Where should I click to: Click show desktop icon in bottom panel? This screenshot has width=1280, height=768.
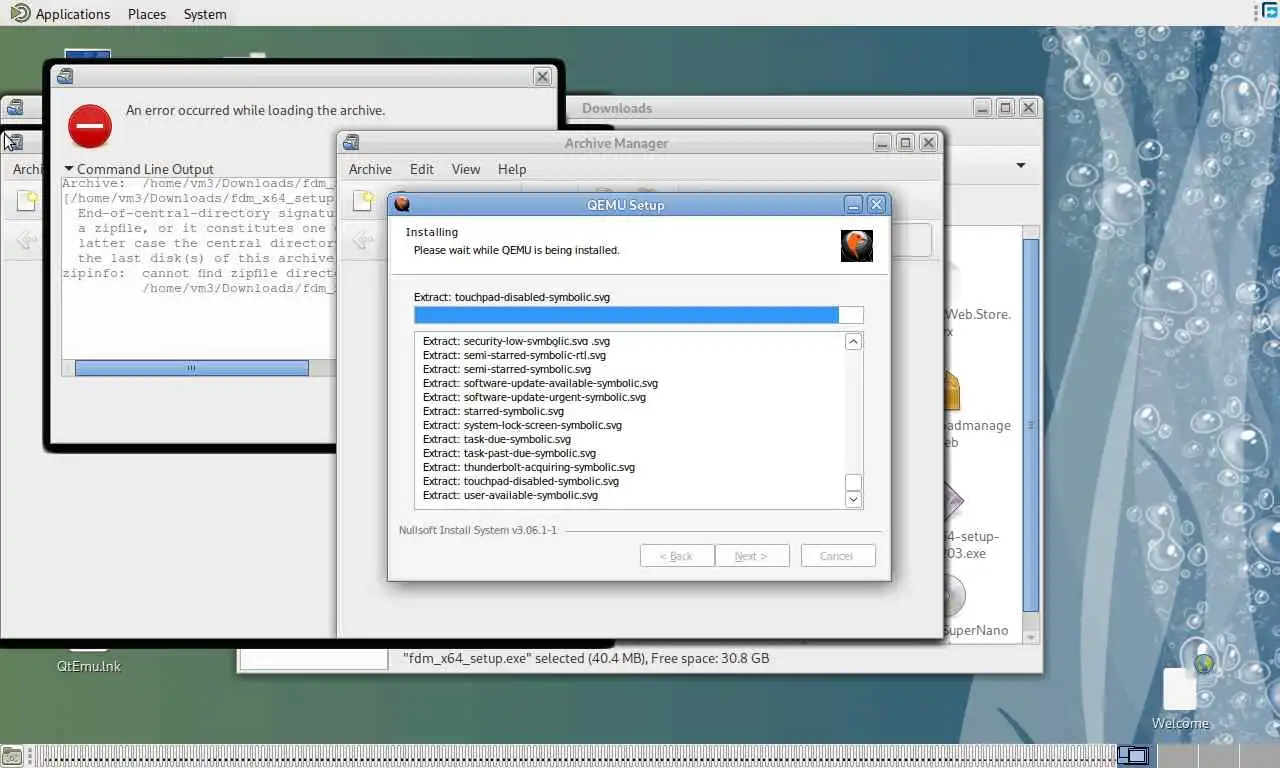coord(11,756)
